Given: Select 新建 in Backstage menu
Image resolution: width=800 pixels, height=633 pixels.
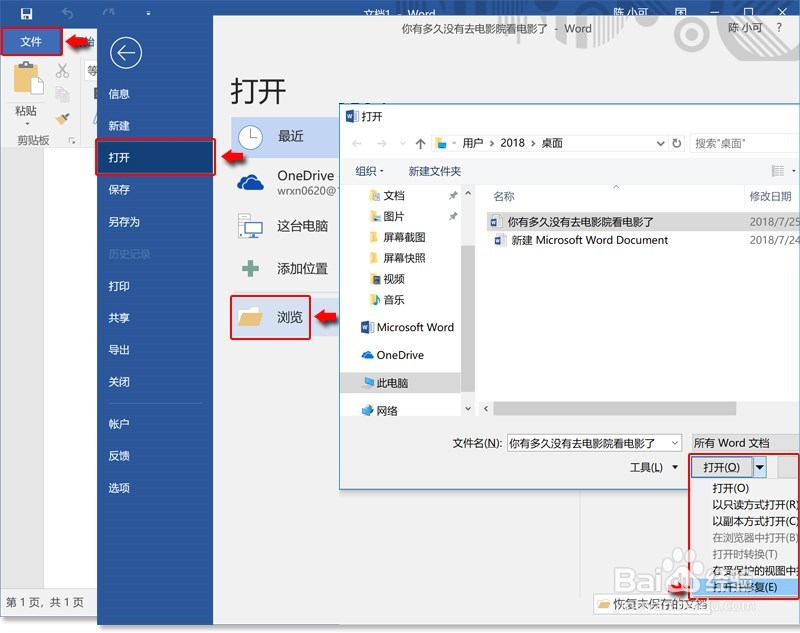Looking at the screenshot, I should (x=119, y=126).
